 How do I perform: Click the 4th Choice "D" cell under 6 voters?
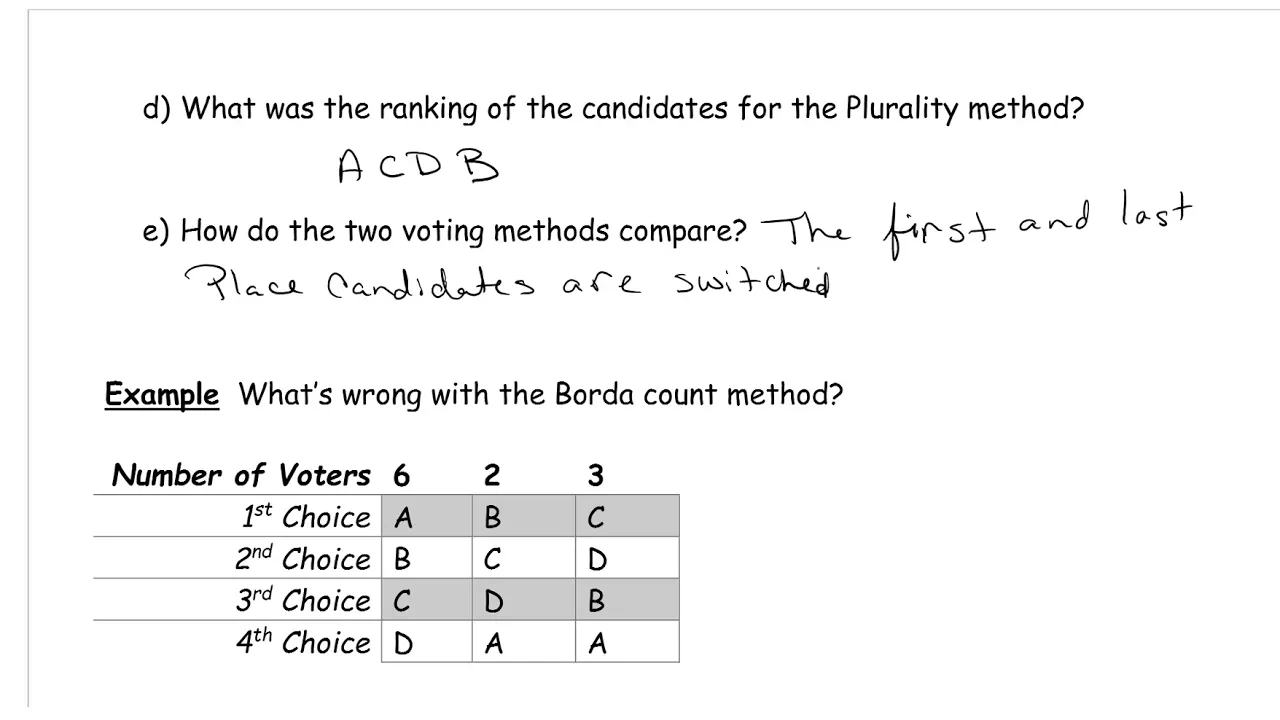[x=427, y=643]
